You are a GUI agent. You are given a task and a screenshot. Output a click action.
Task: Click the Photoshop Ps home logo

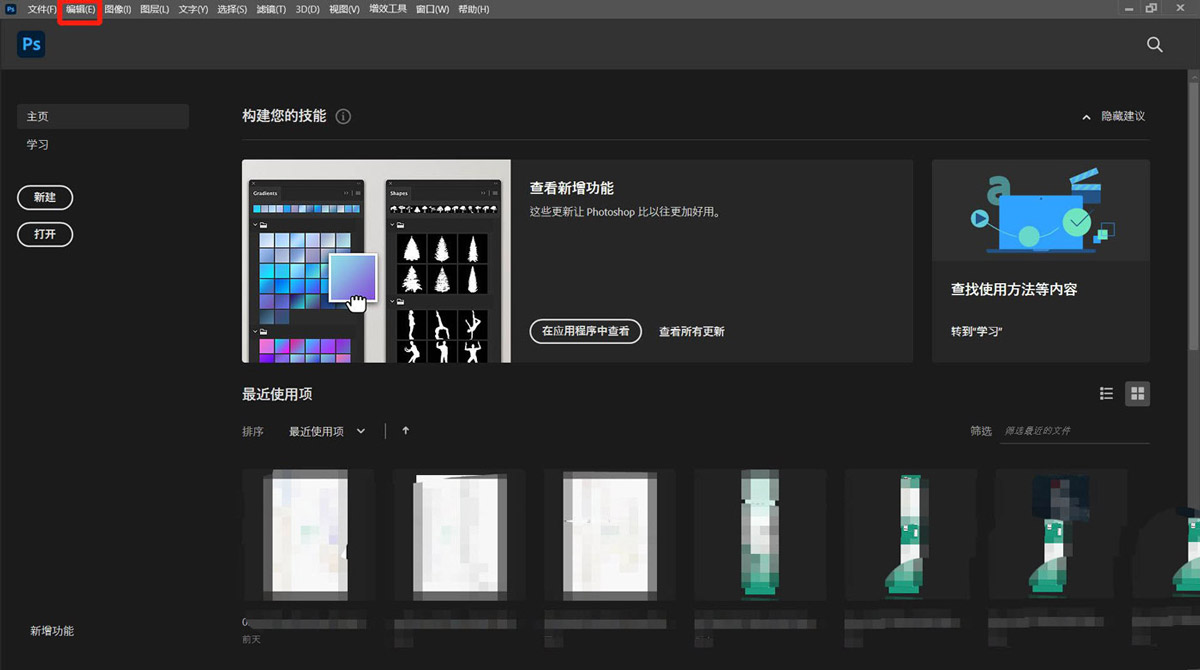(x=31, y=45)
